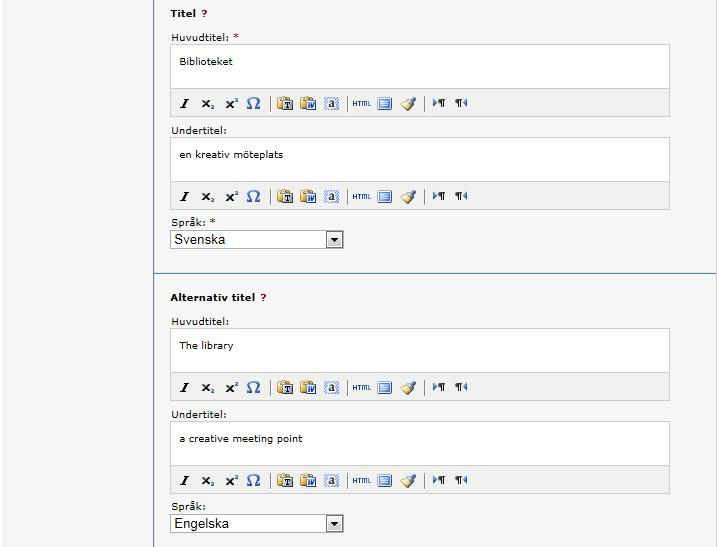Insert special character (omega) in Biblioteket editor
The height and width of the screenshot is (547, 717).
tap(253, 104)
